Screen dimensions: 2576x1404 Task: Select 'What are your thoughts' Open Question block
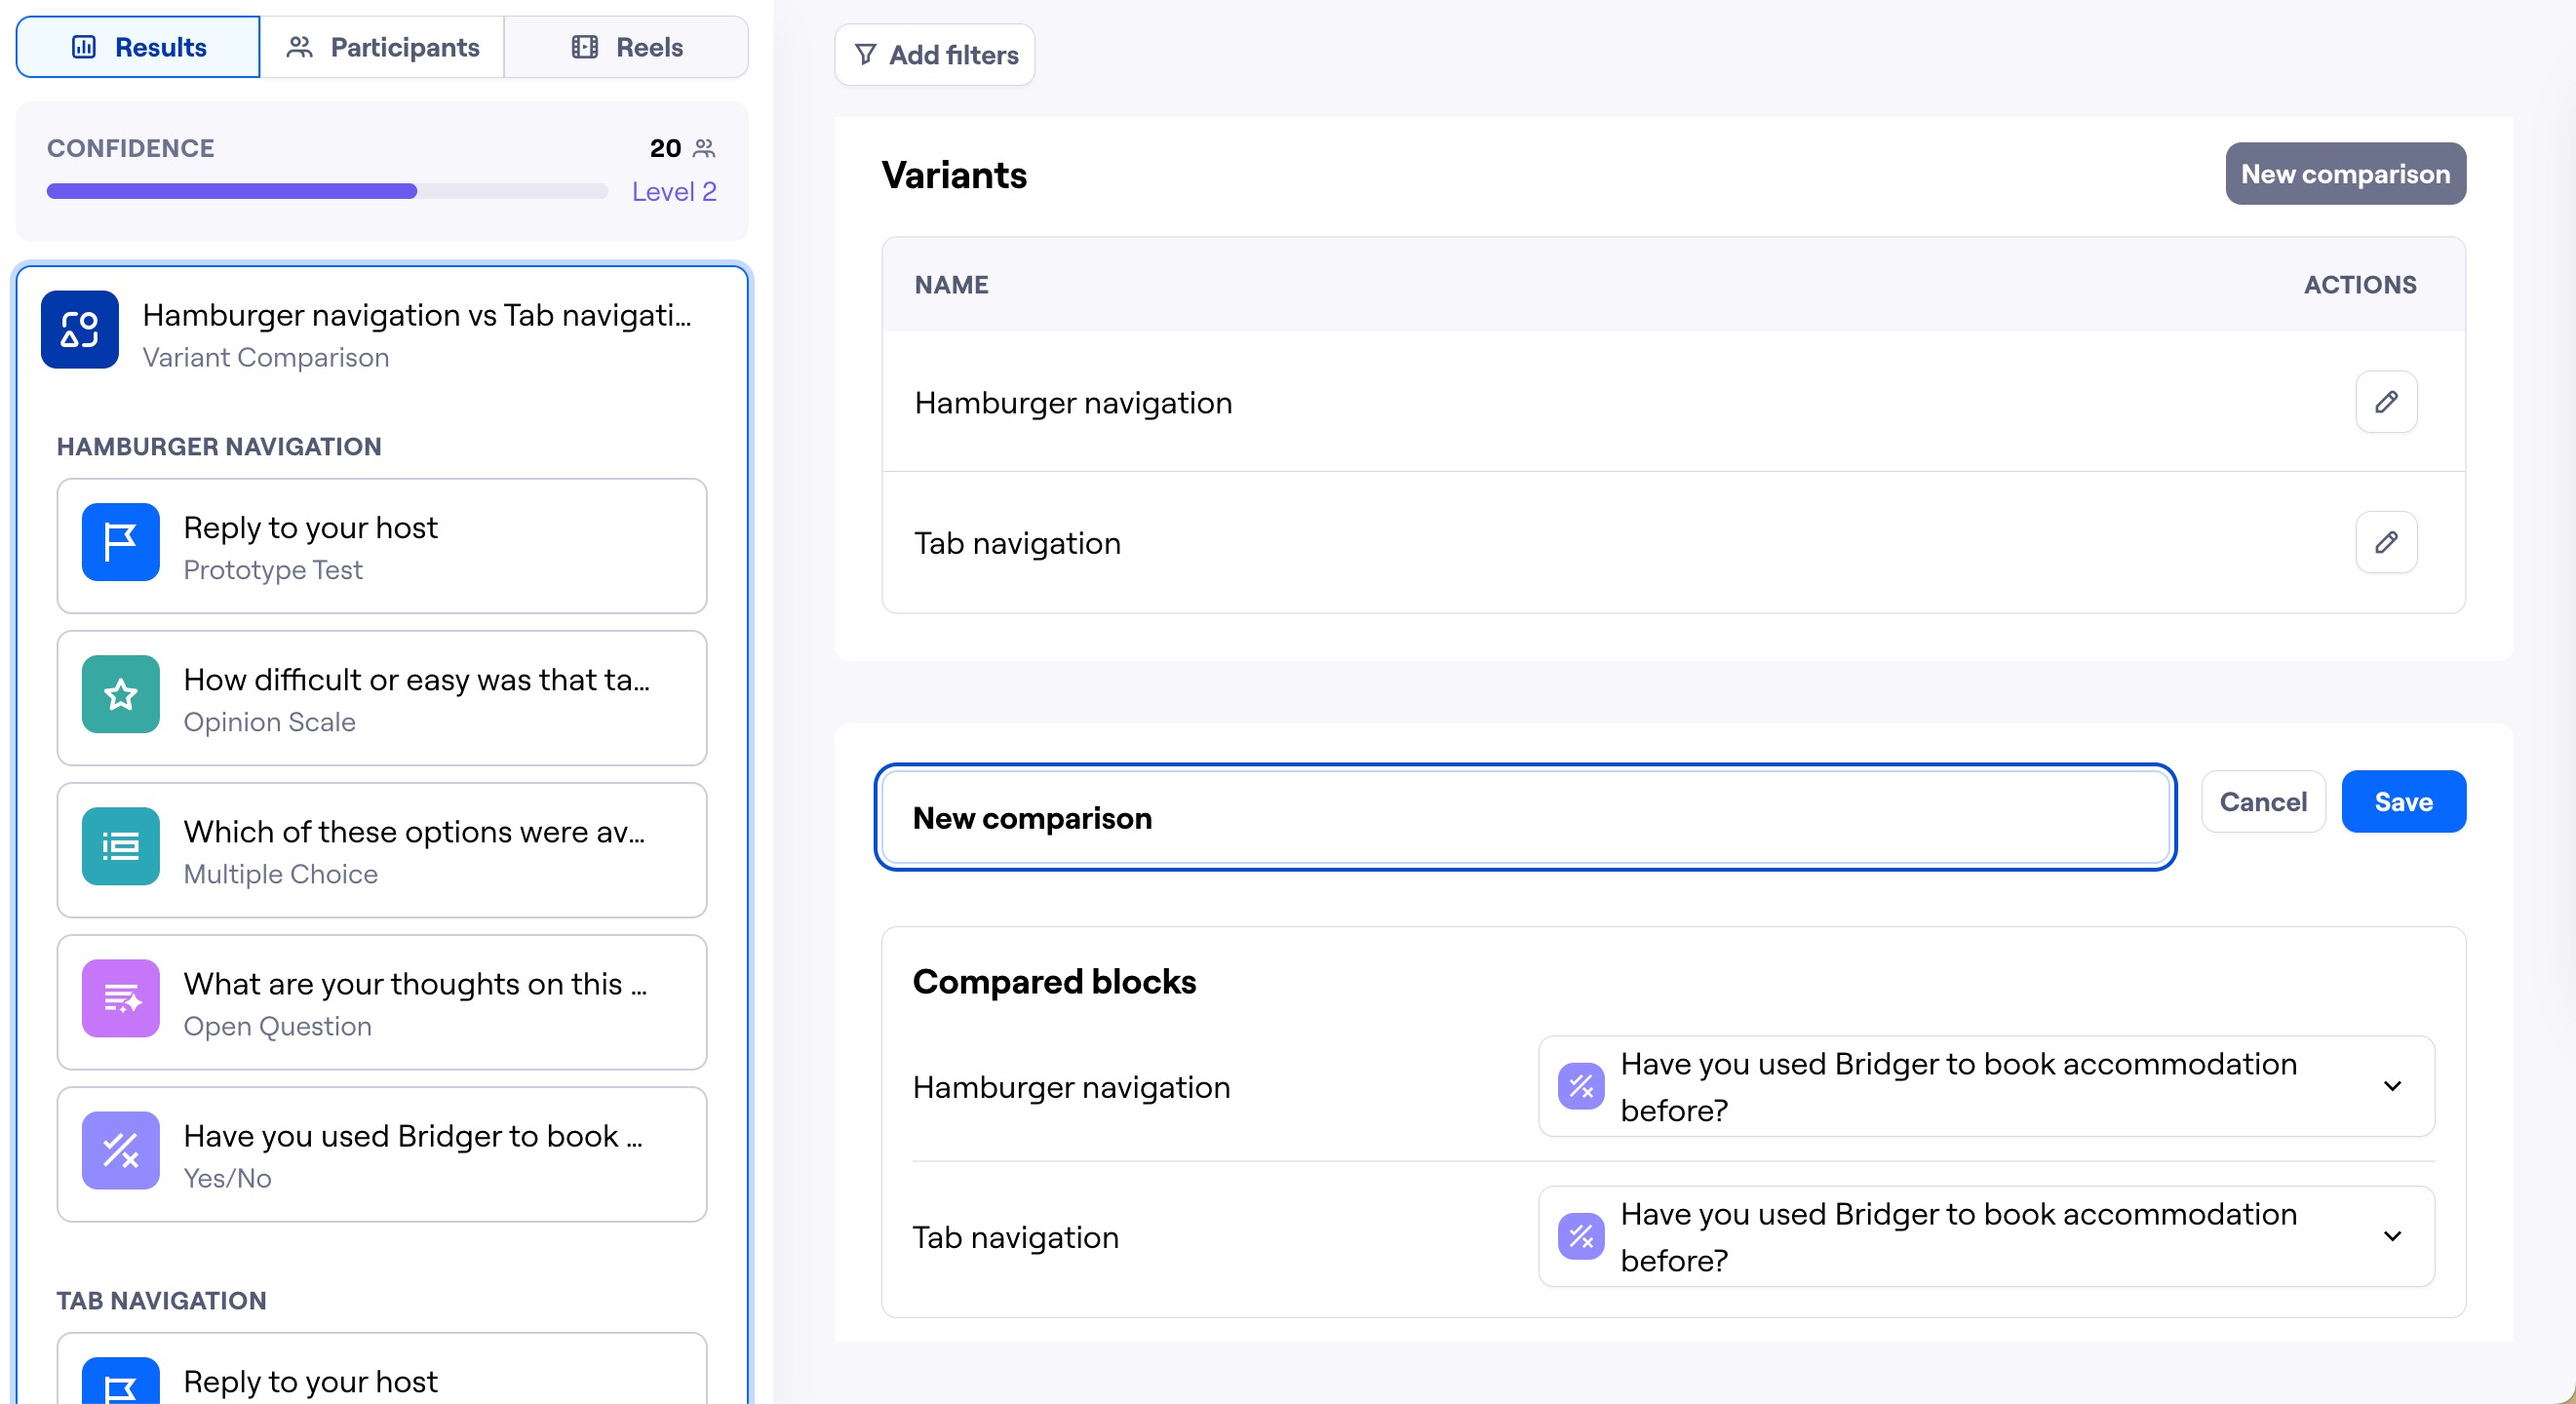(x=414, y=1002)
